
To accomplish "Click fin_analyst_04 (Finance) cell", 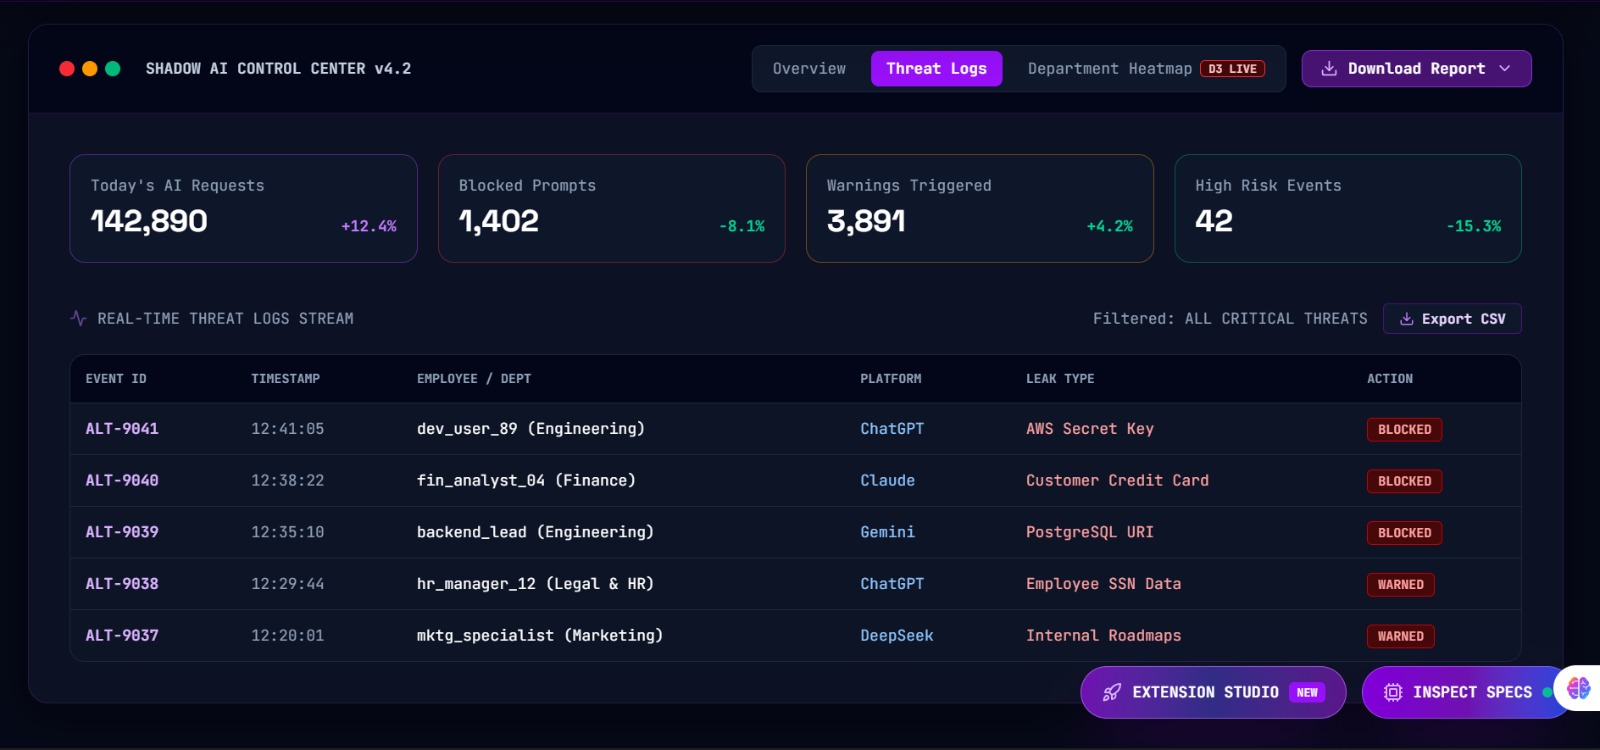I will point(526,481).
